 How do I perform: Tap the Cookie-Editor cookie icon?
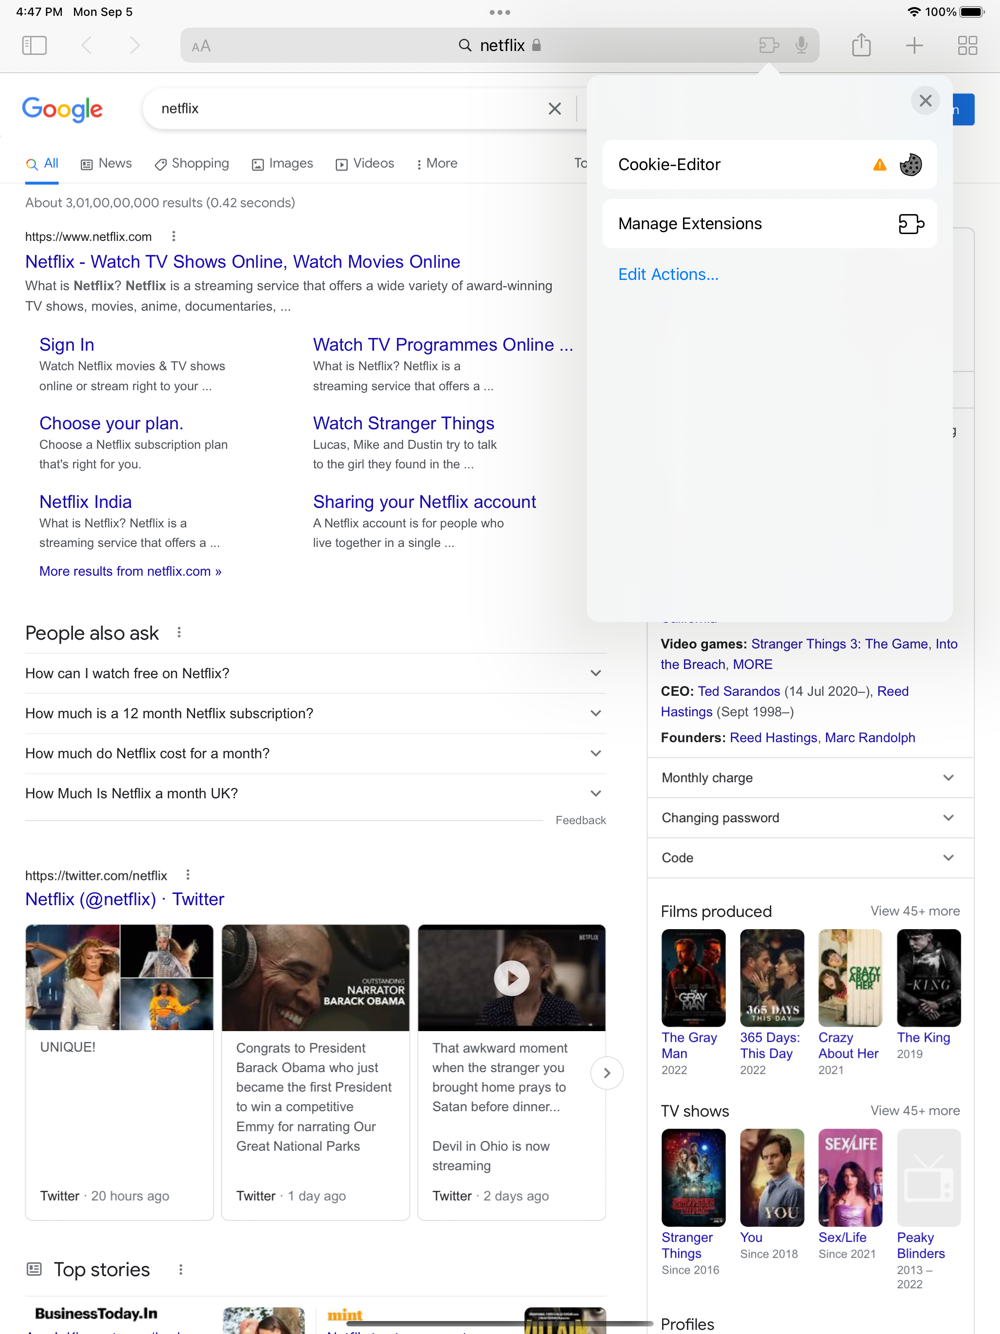[x=910, y=165]
